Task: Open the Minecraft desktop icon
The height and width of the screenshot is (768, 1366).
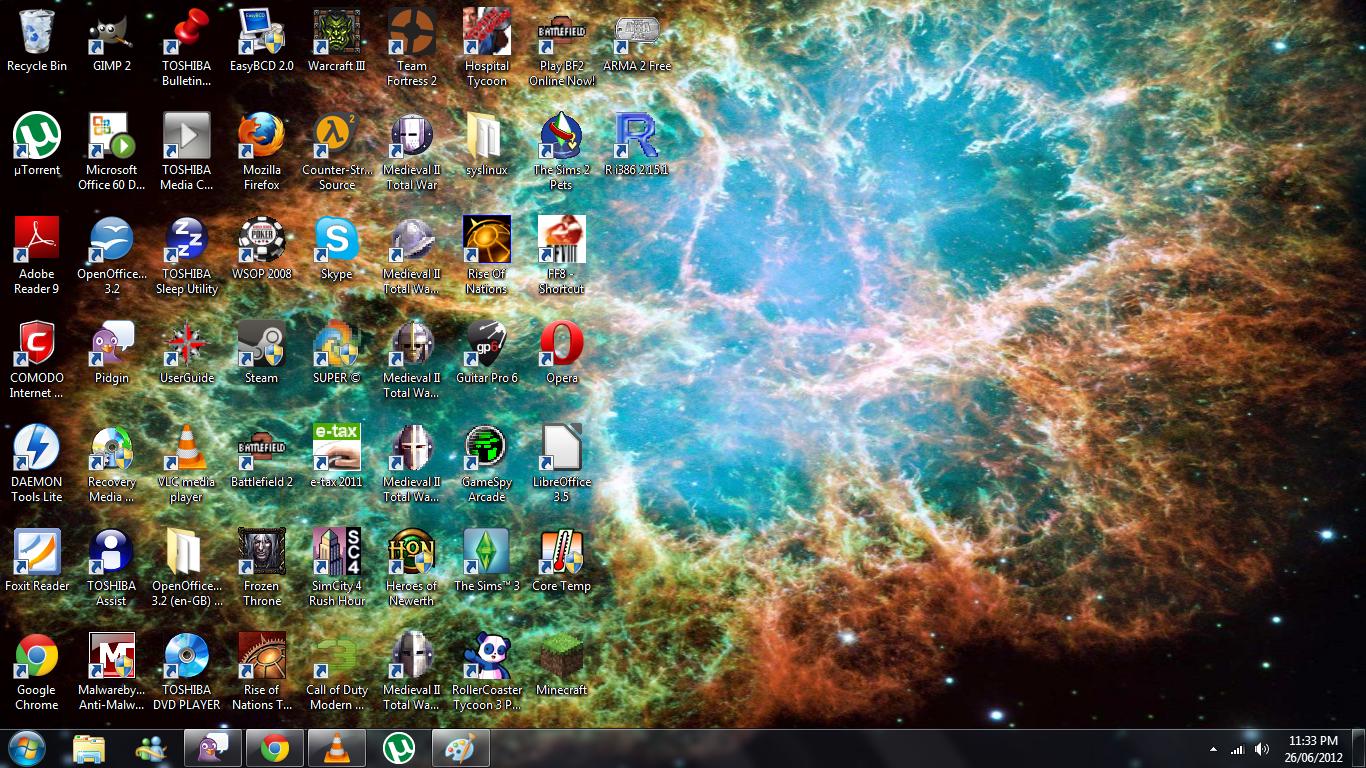Action: click(x=562, y=665)
